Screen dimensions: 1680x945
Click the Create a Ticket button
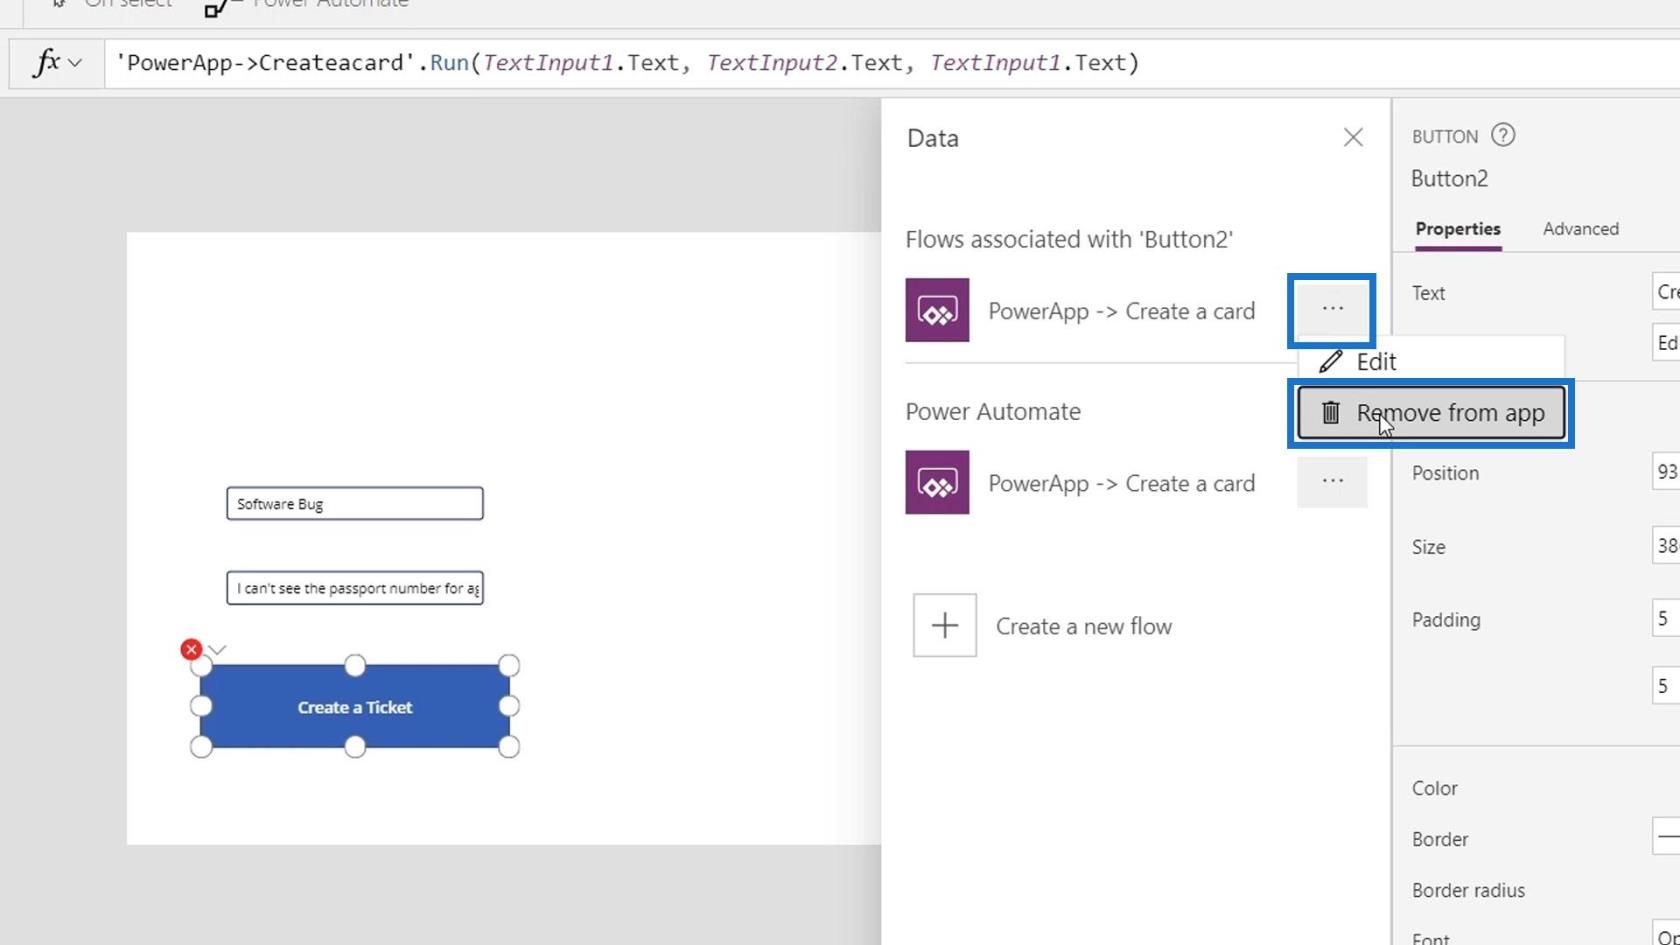pyautogui.click(x=355, y=707)
